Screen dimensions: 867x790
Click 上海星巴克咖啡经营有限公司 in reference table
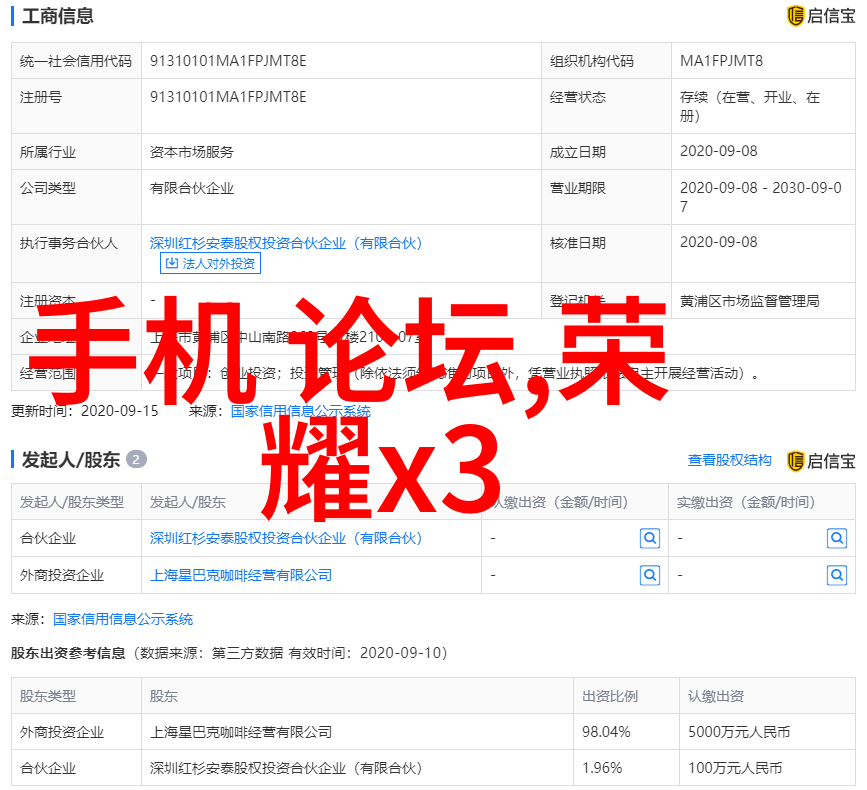coord(241,732)
